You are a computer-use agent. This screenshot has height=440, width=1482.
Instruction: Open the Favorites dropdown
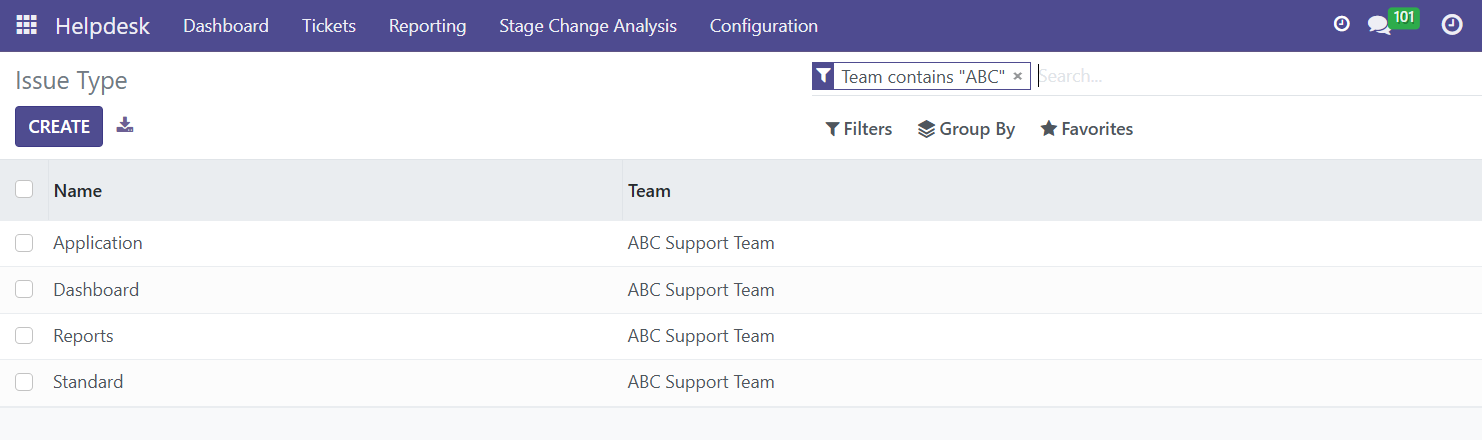tap(1087, 129)
